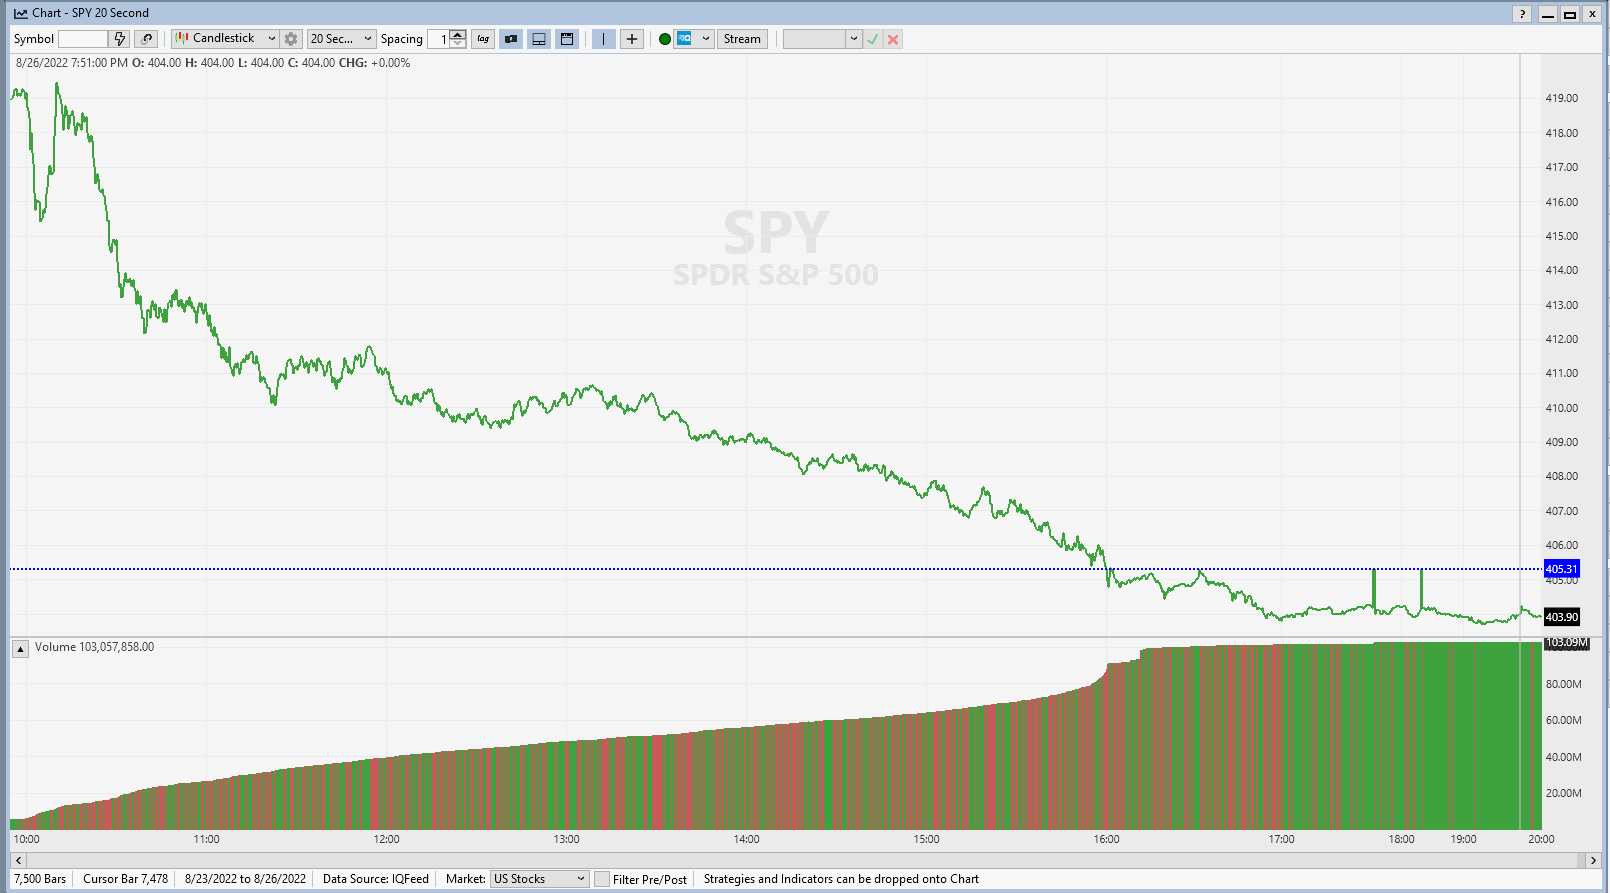The image size is (1610, 893).
Task: Toggle the Filter Pre/Post checkbox
Action: (x=602, y=879)
